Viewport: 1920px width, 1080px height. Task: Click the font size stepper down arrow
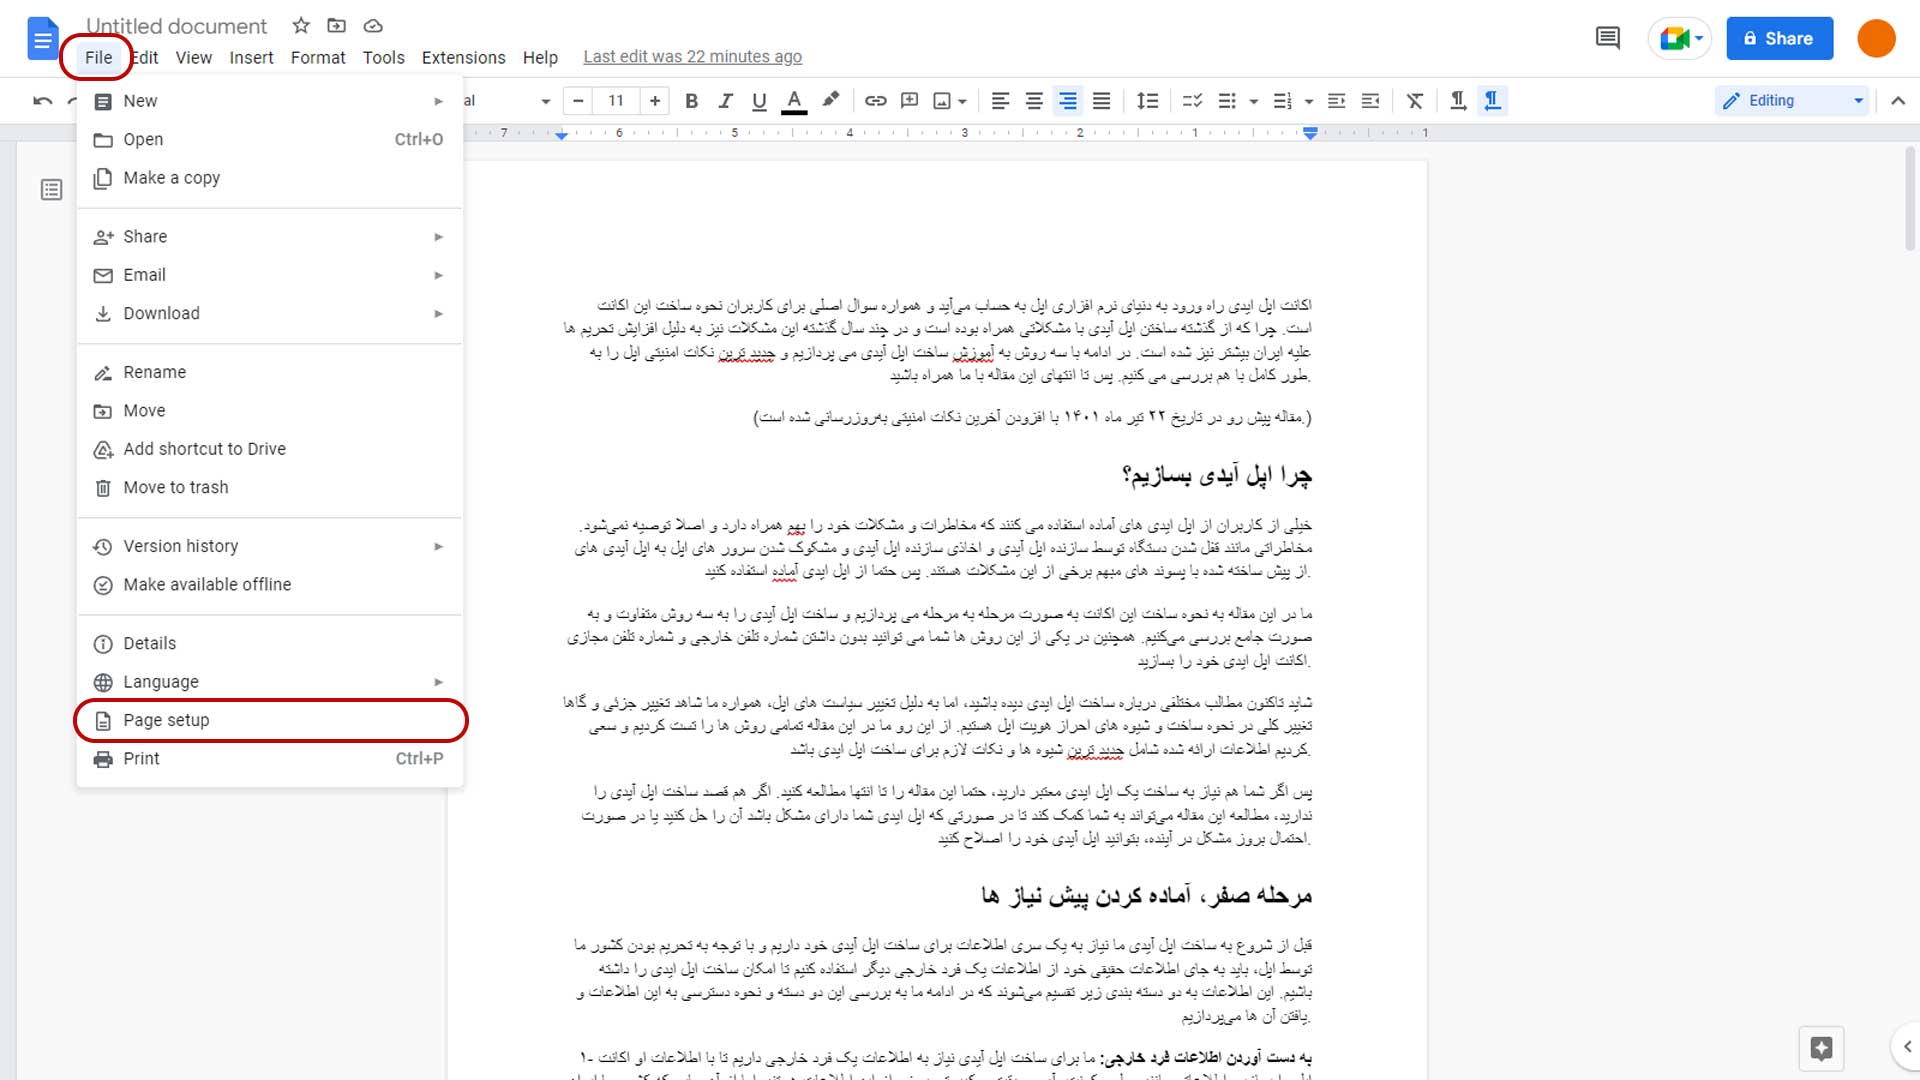[x=578, y=100]
